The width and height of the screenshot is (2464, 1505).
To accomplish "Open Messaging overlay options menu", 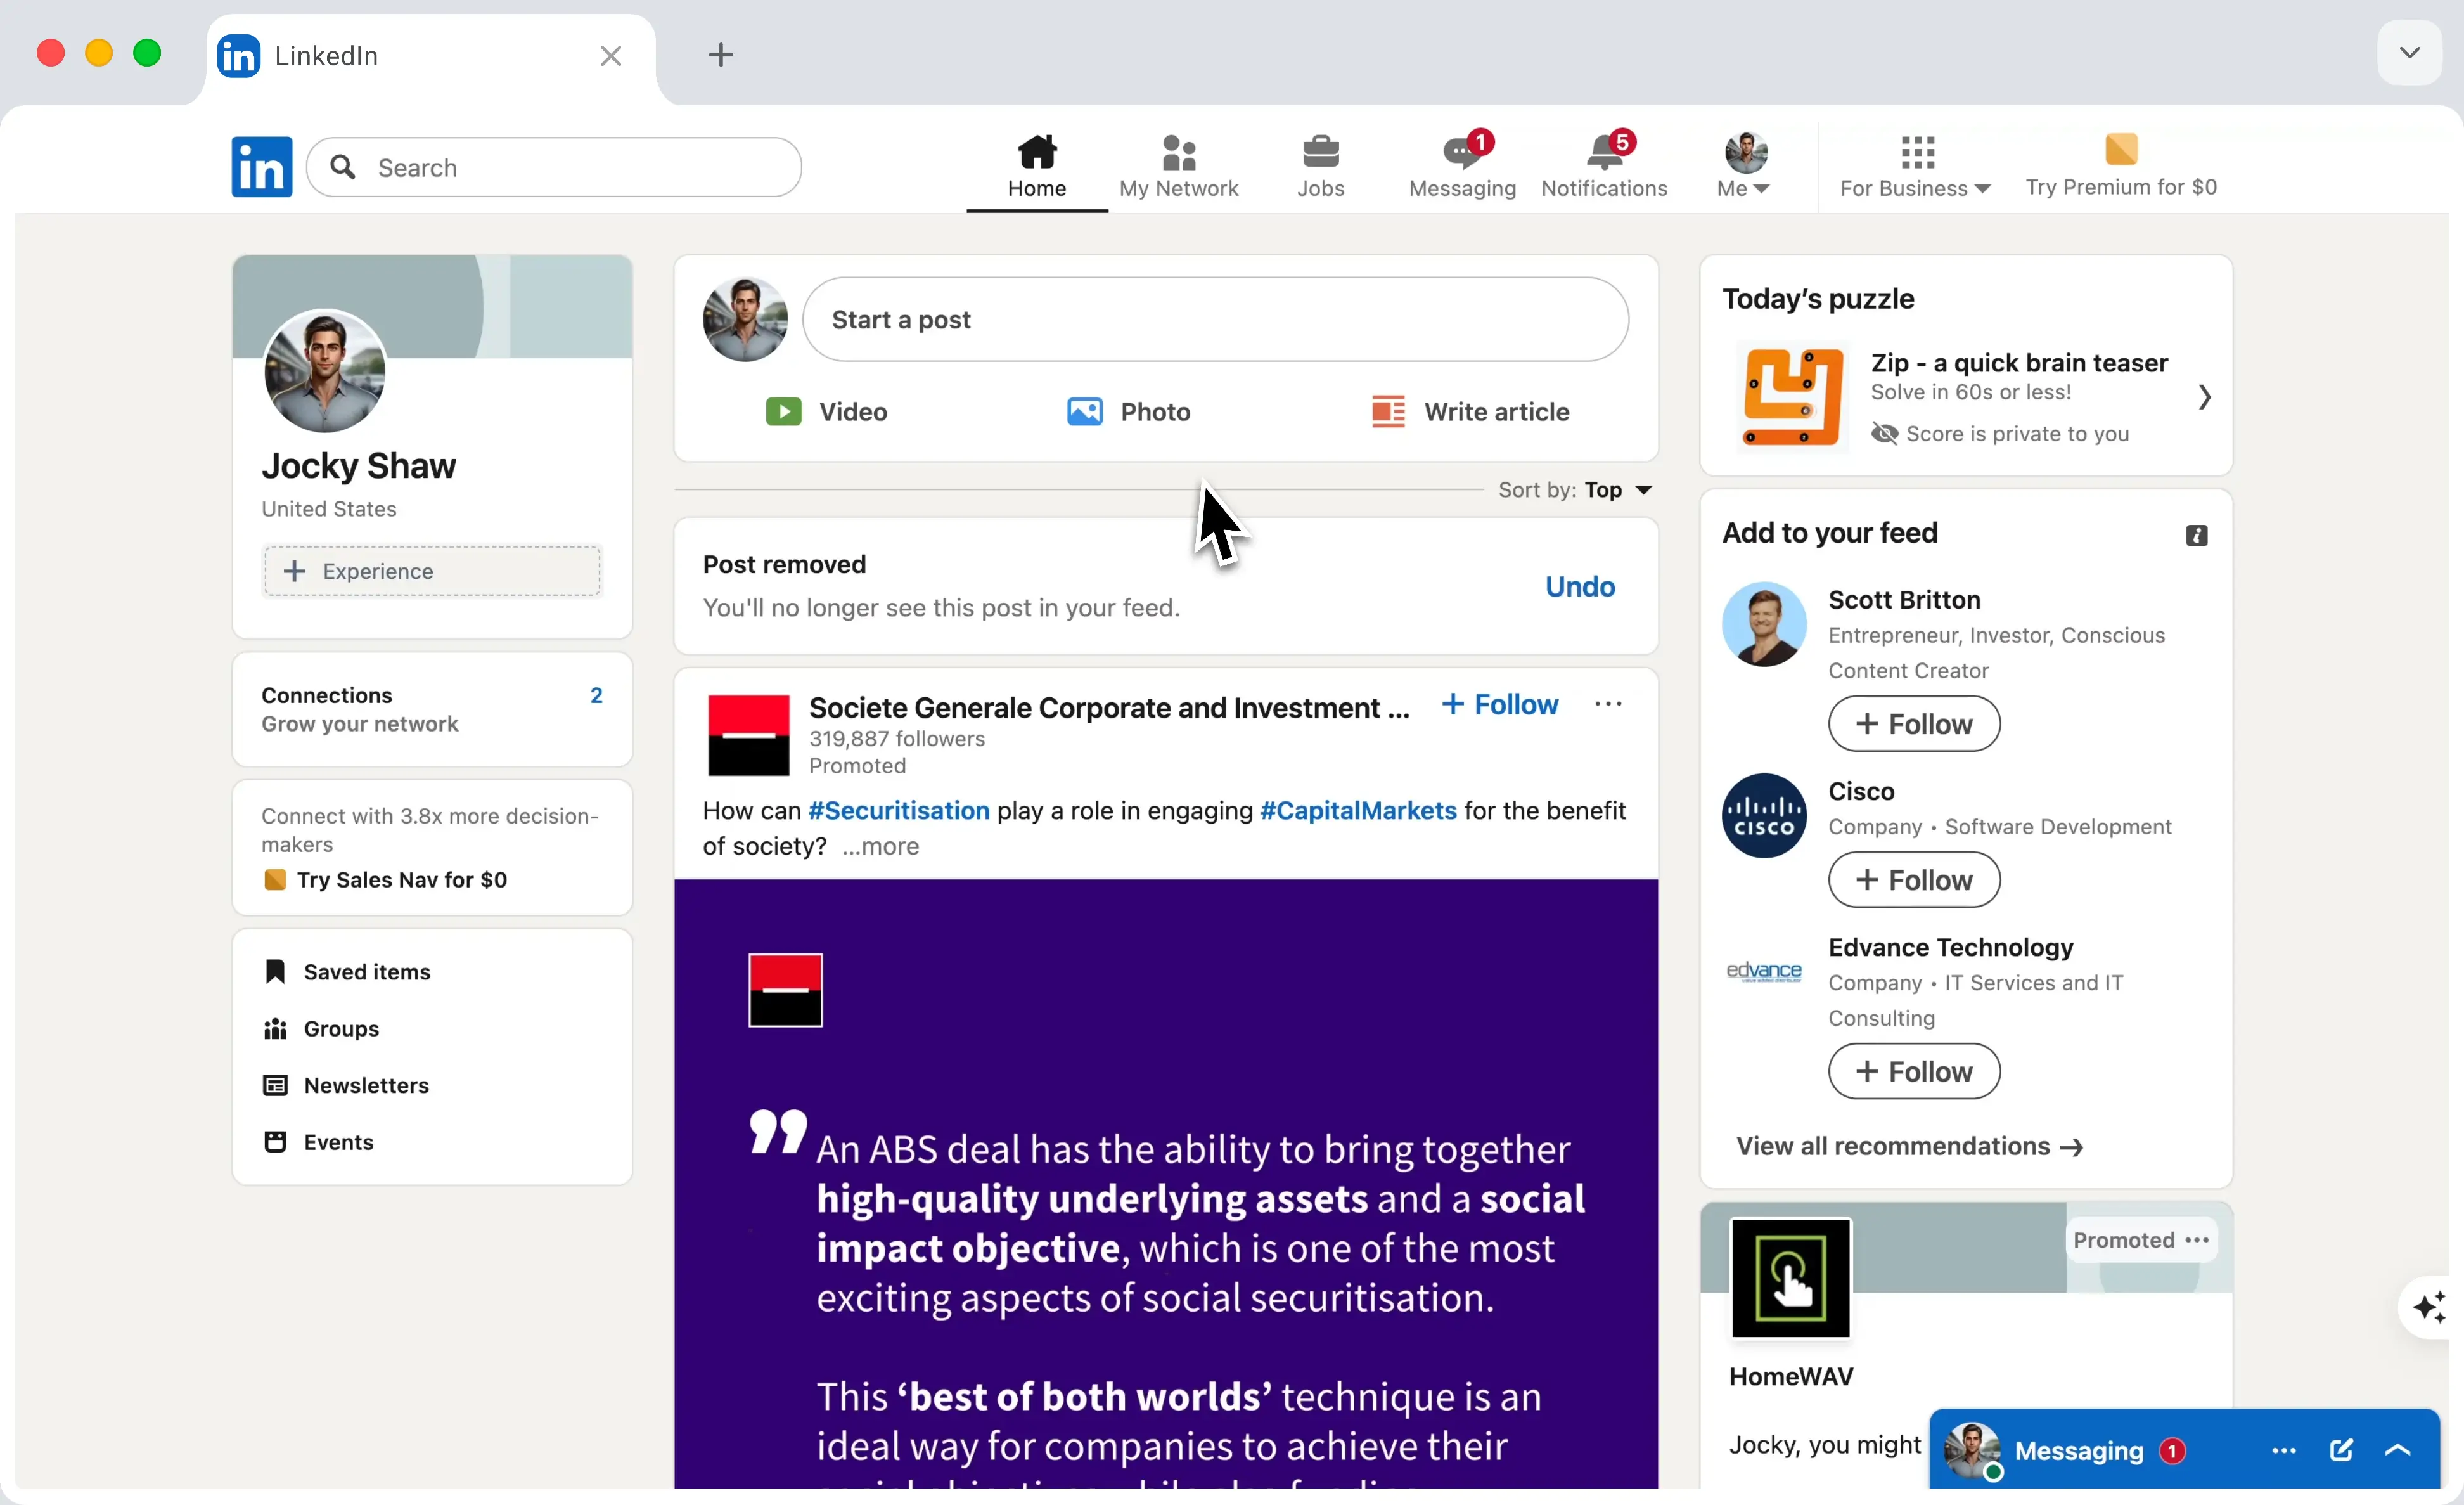I will (2283, 1452).
